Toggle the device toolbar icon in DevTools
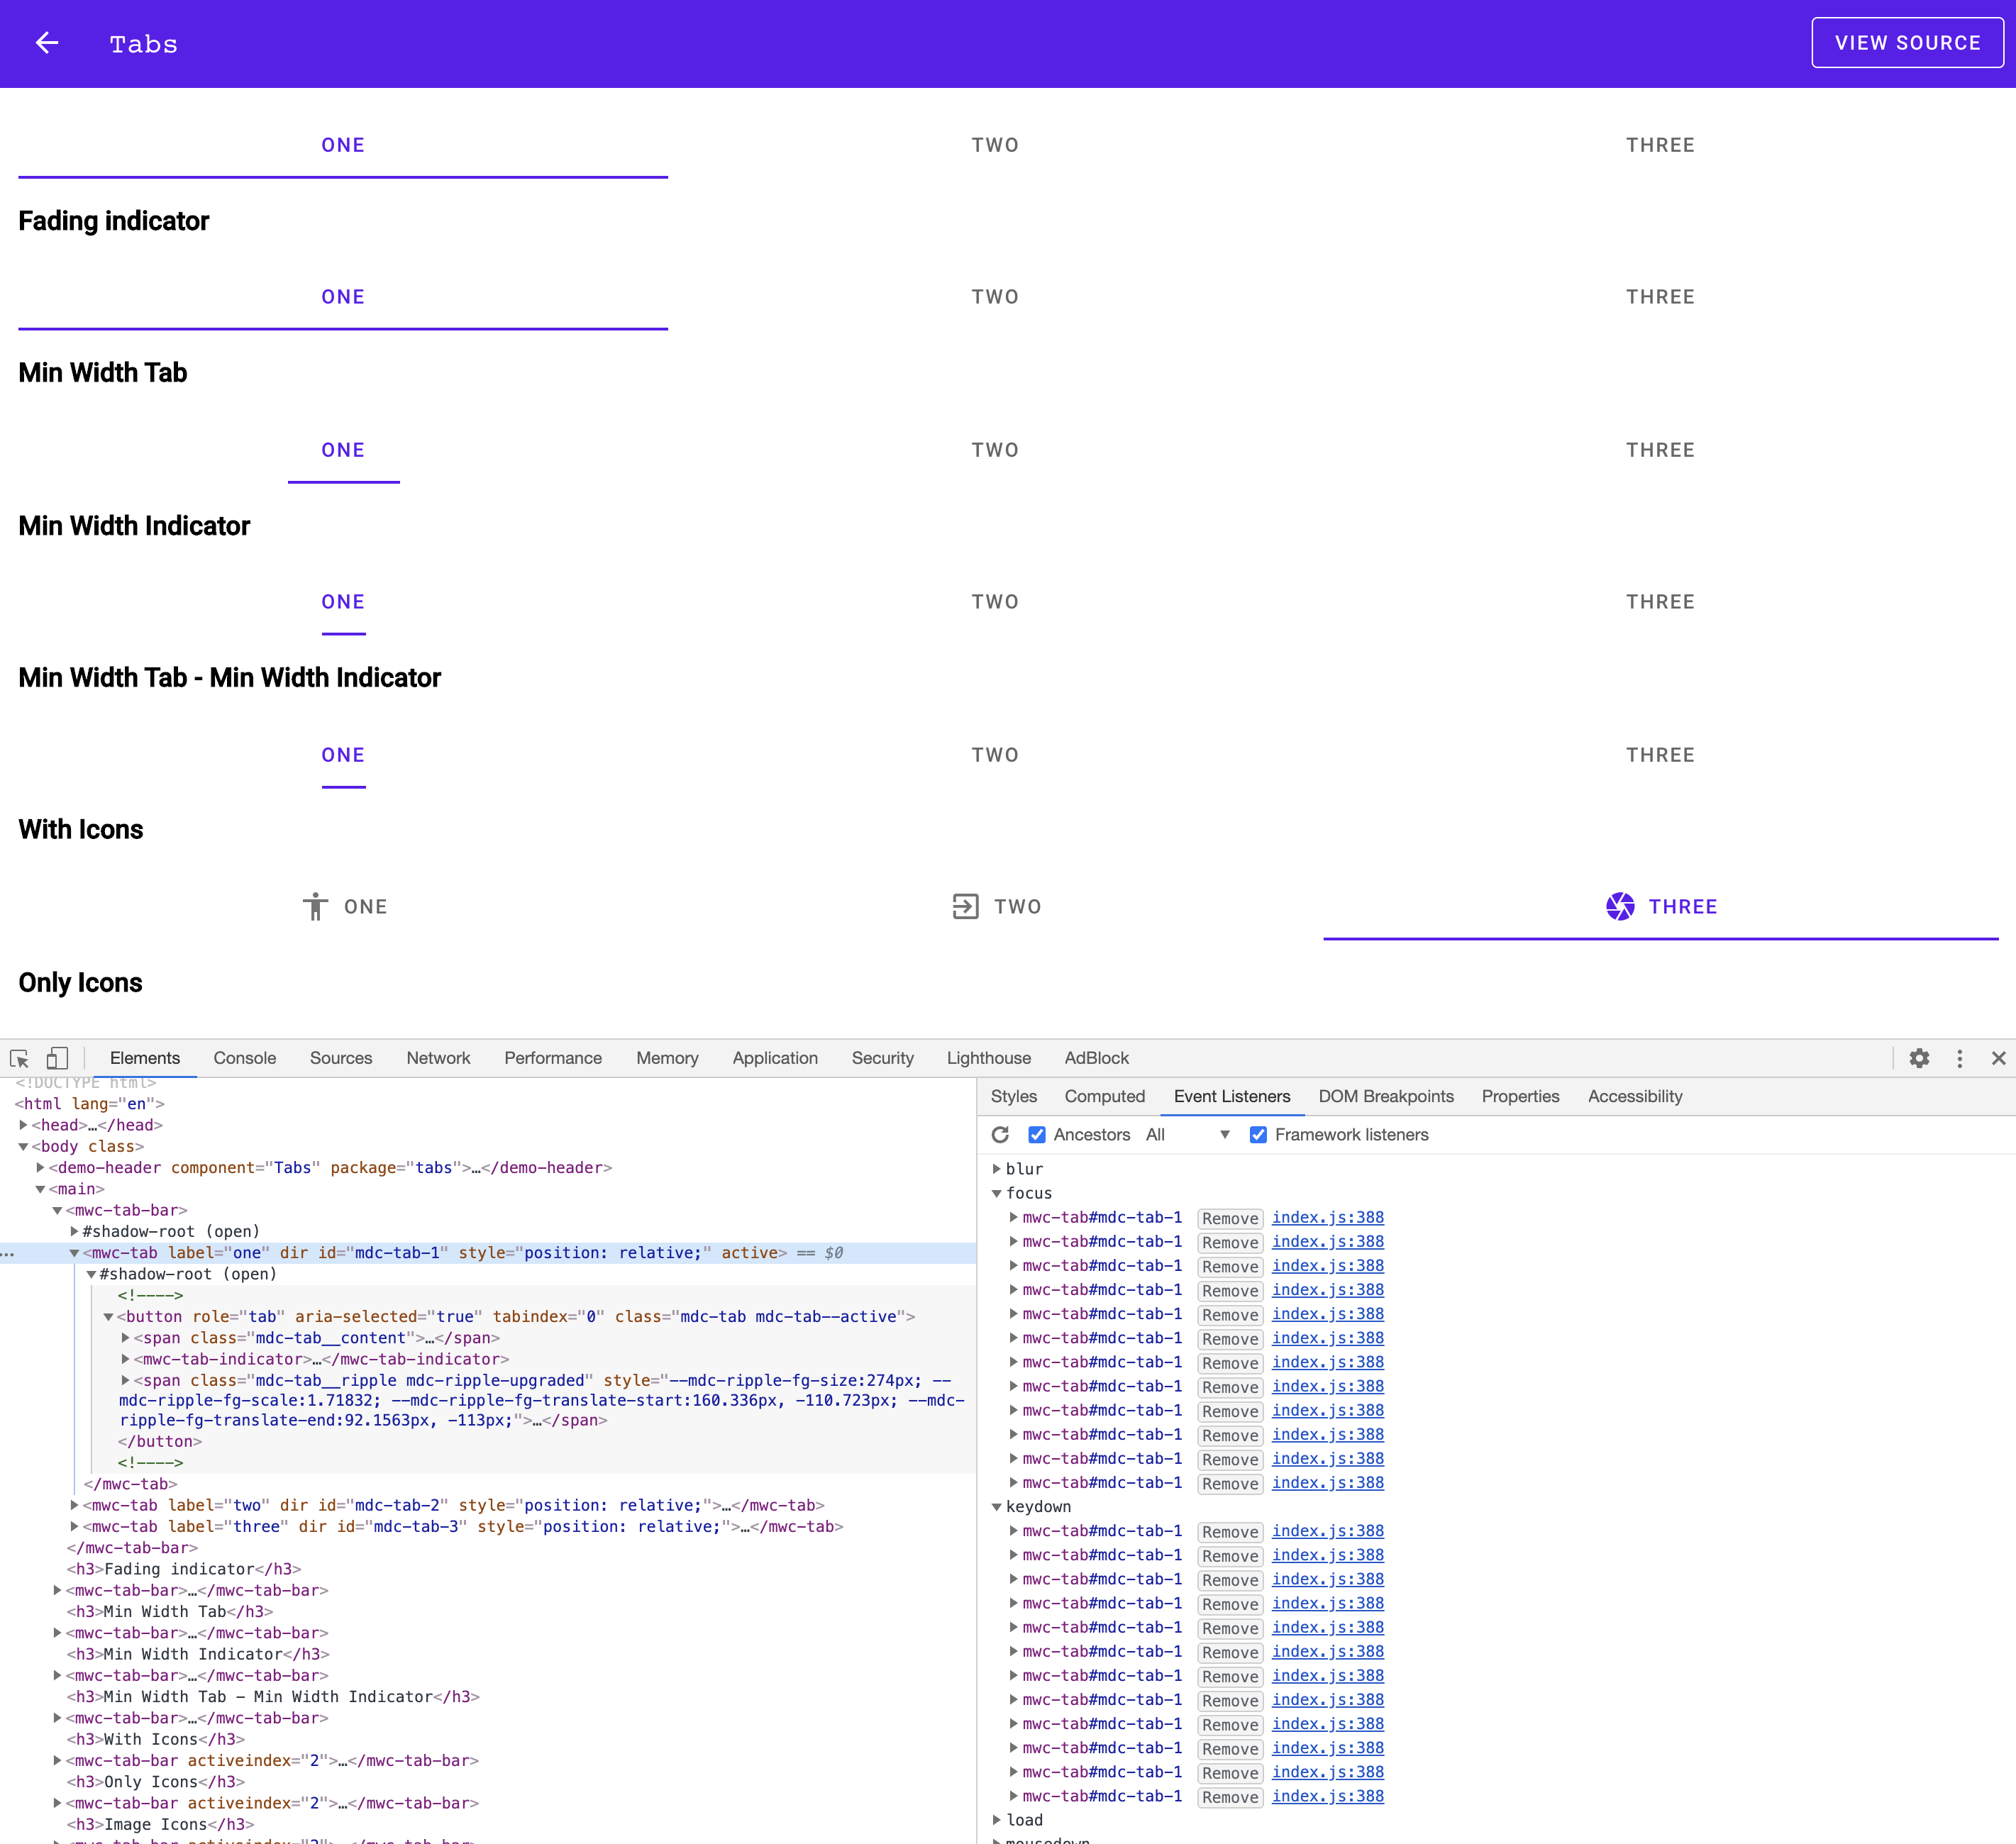This screenshot has width=2016, height=1844. tap(57, 1058)
